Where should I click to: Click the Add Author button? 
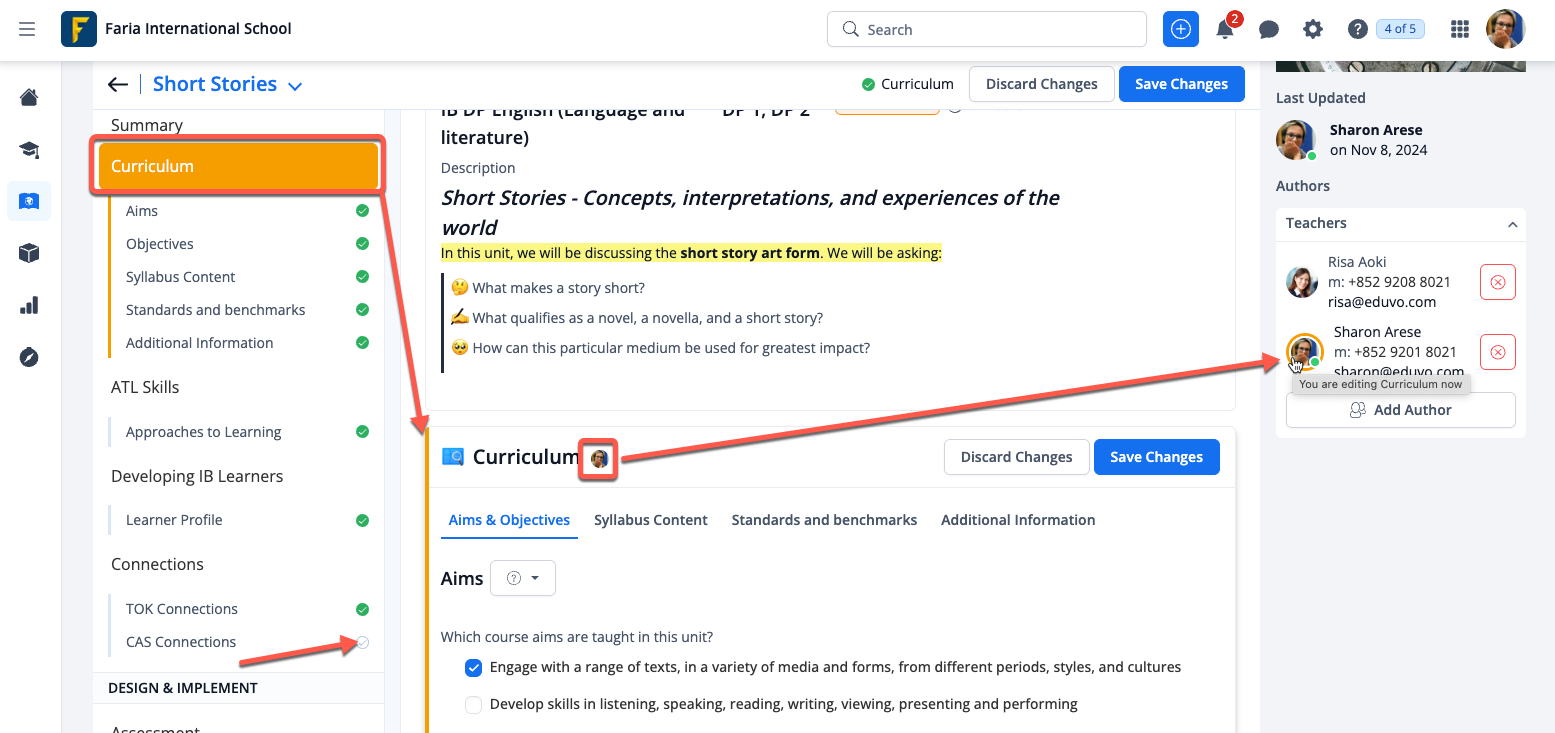point(1400,410)
